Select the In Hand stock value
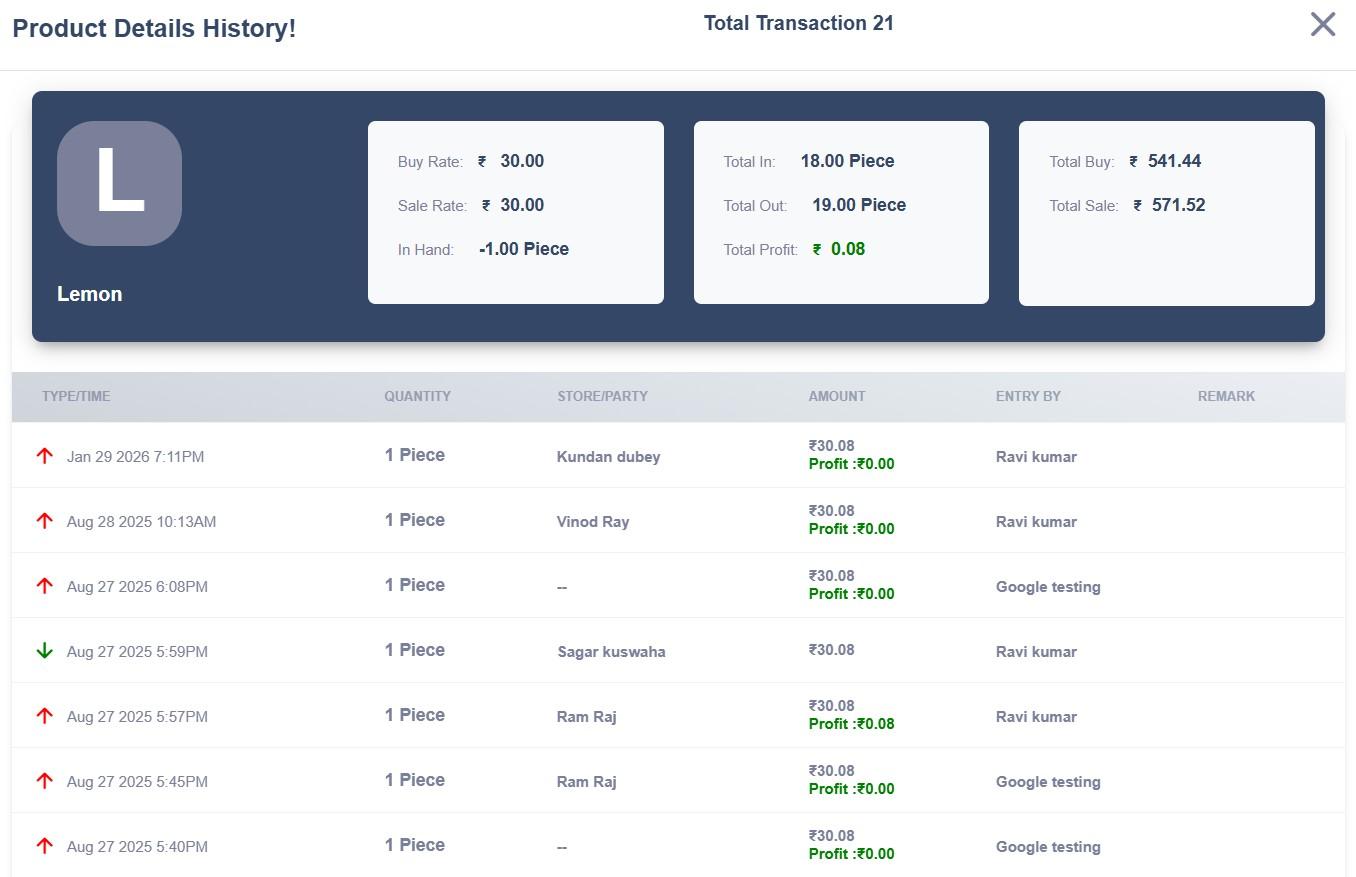Viewport: 1356px width, 877px height. [523, 248]
